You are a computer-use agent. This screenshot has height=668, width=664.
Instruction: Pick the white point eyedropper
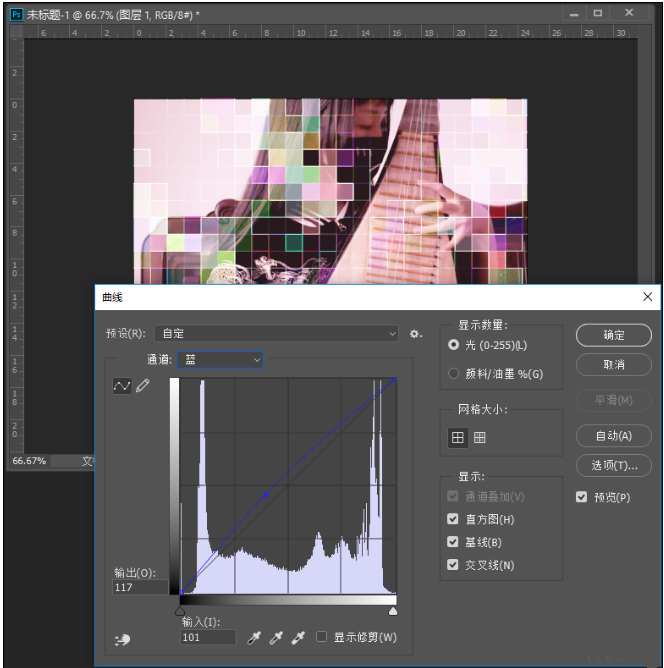(298, 638)
